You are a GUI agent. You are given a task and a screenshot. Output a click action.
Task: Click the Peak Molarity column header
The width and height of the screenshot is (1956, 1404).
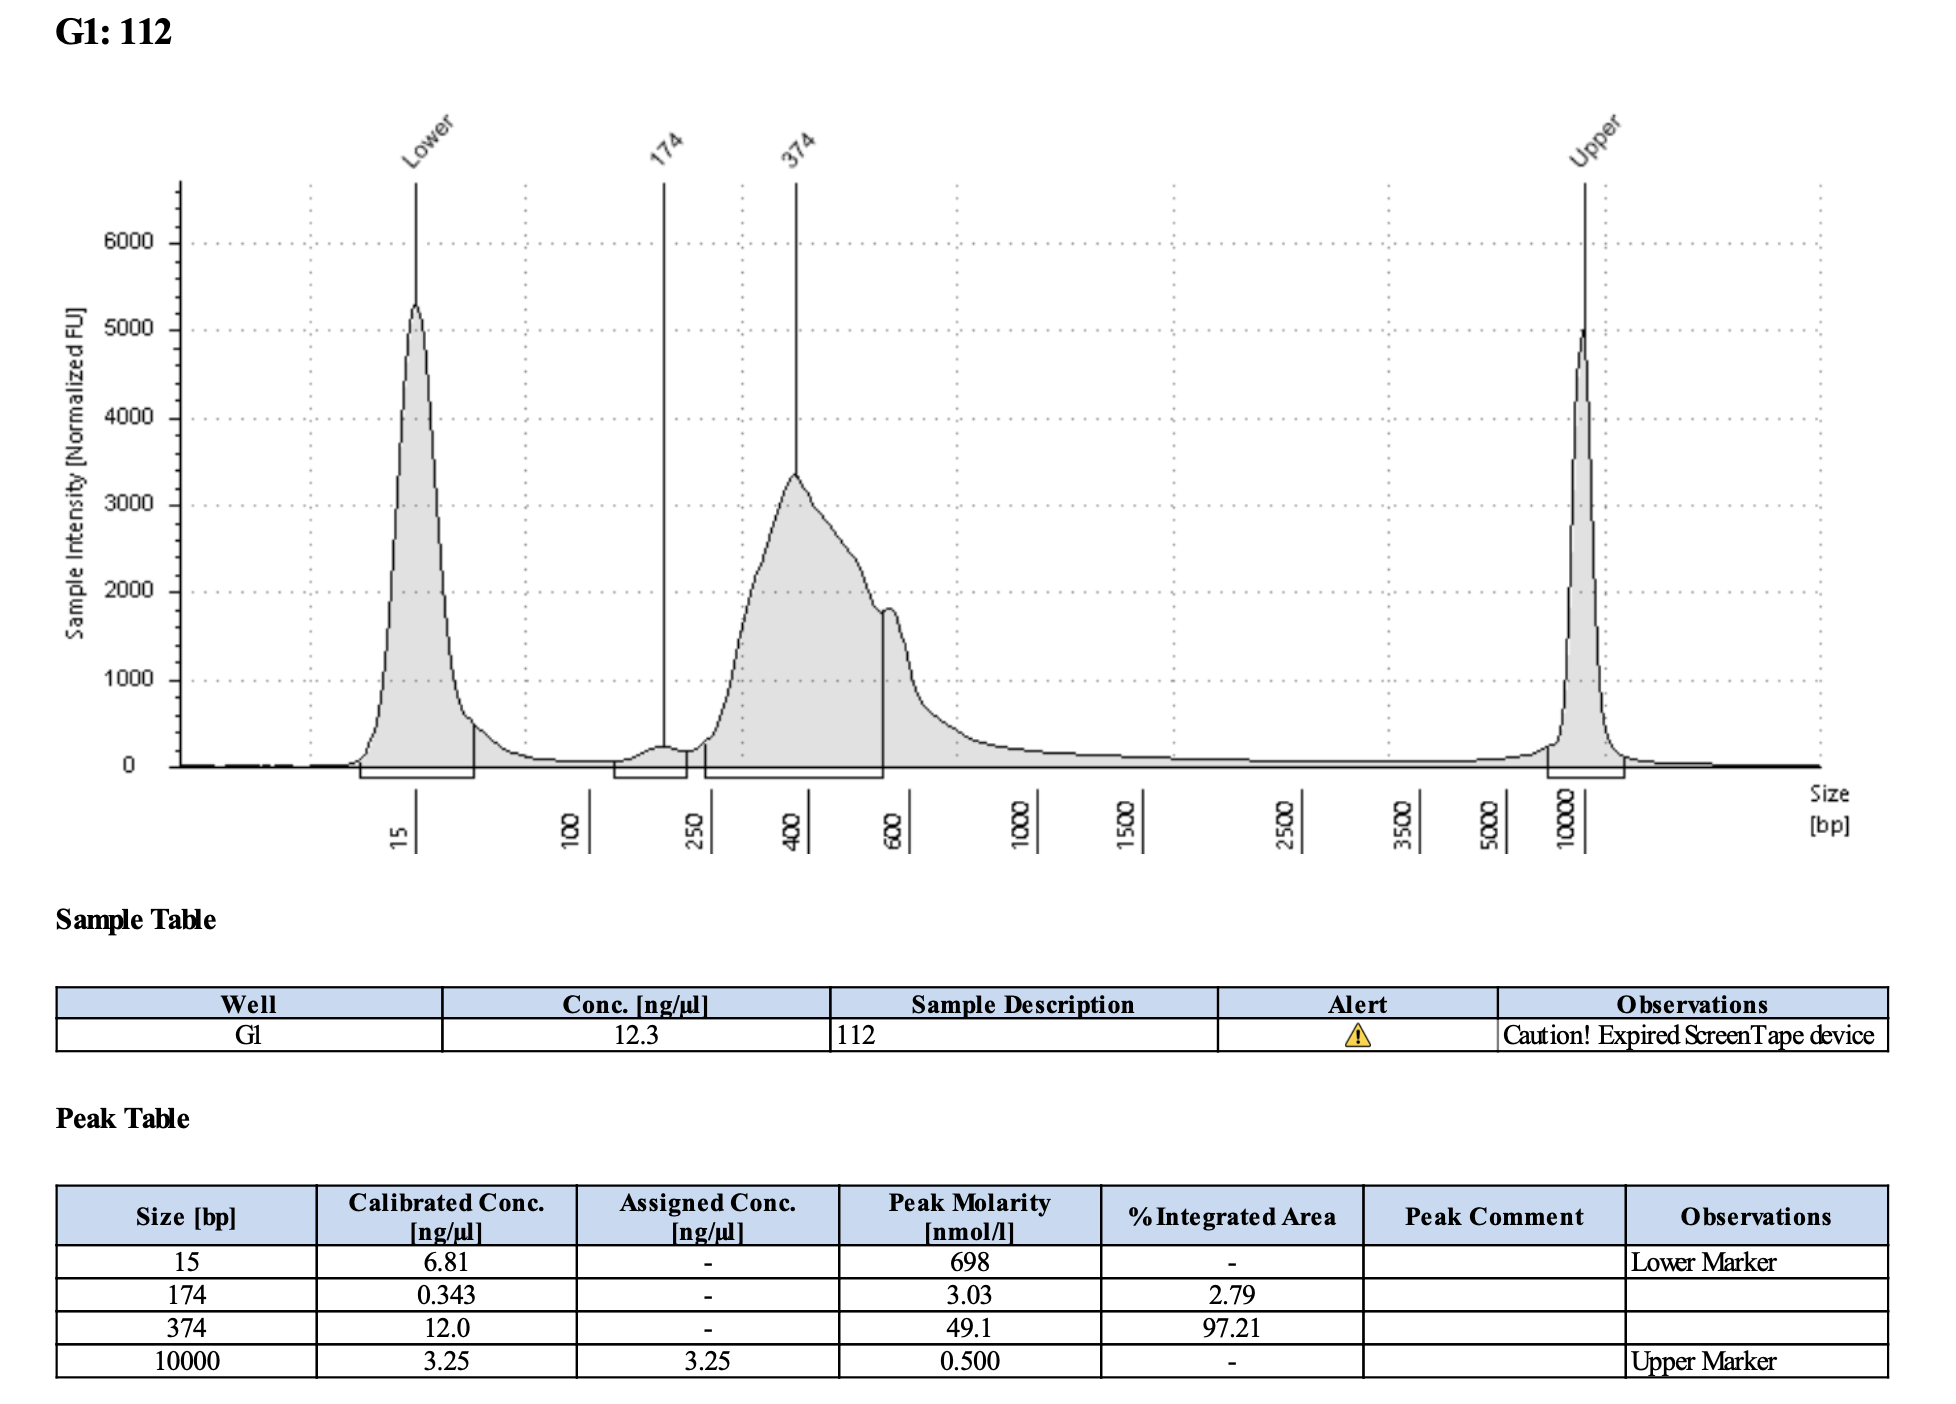969,1216
